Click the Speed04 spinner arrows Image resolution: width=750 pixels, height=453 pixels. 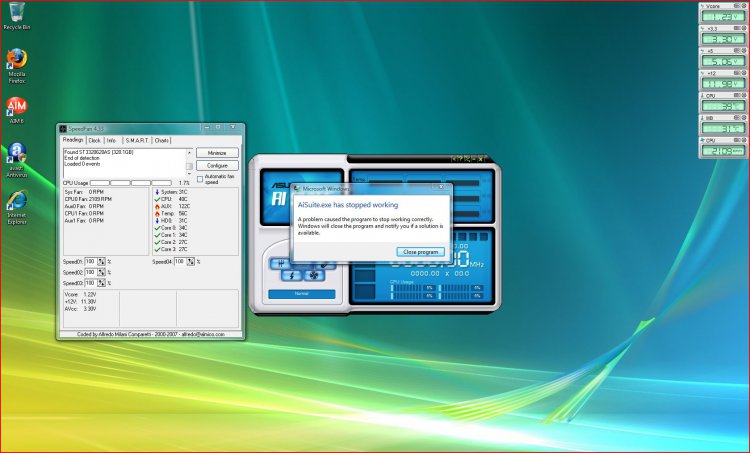point(191,262)
